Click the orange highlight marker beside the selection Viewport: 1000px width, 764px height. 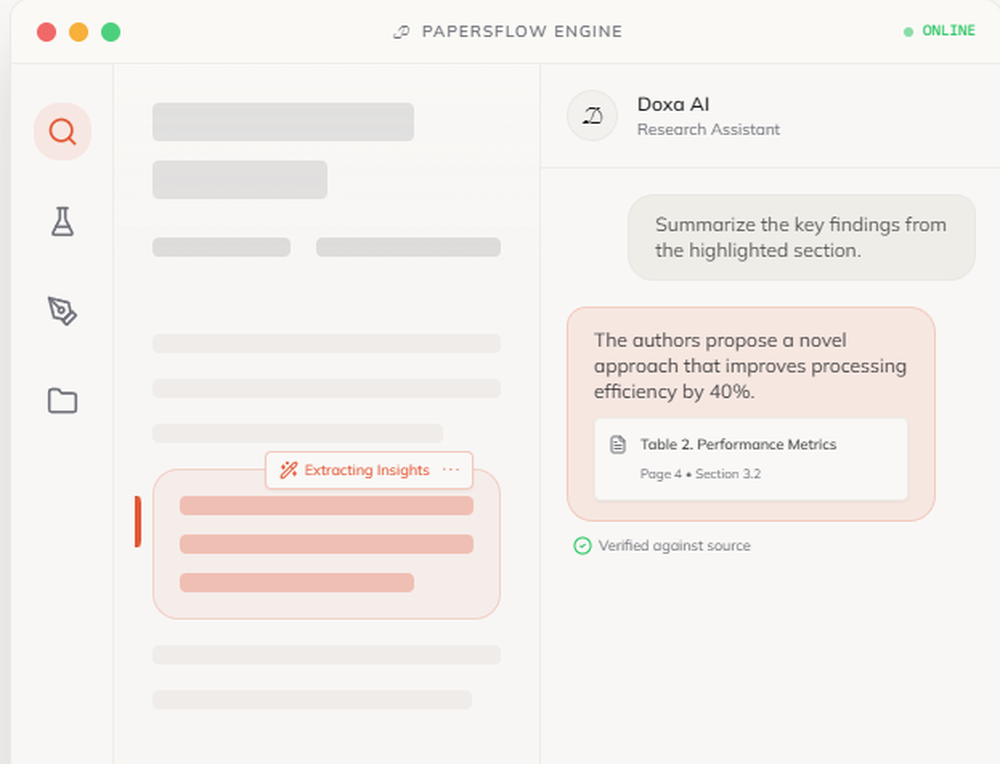(x=137, y=521)
